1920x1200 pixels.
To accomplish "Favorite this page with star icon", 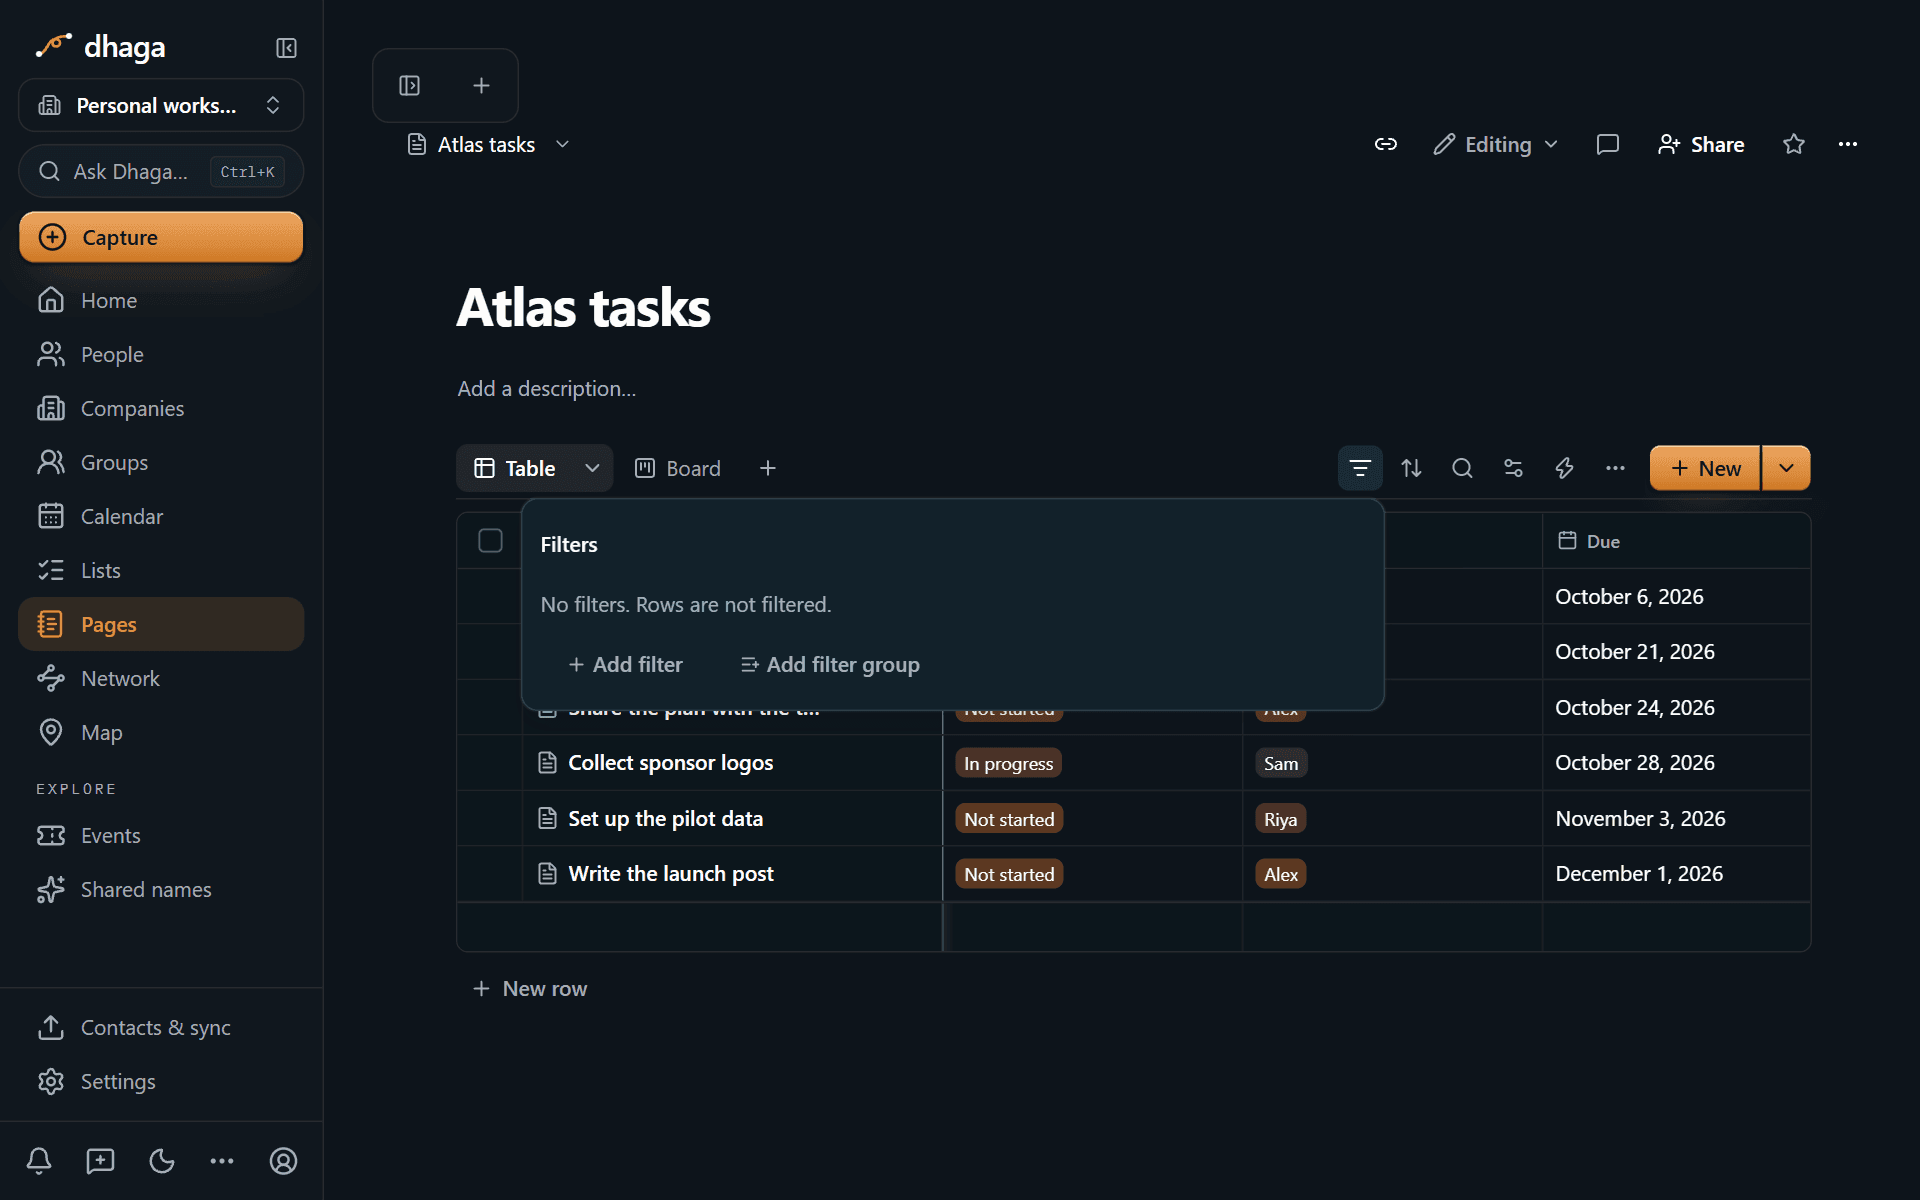I will (x=1793, y=144).
